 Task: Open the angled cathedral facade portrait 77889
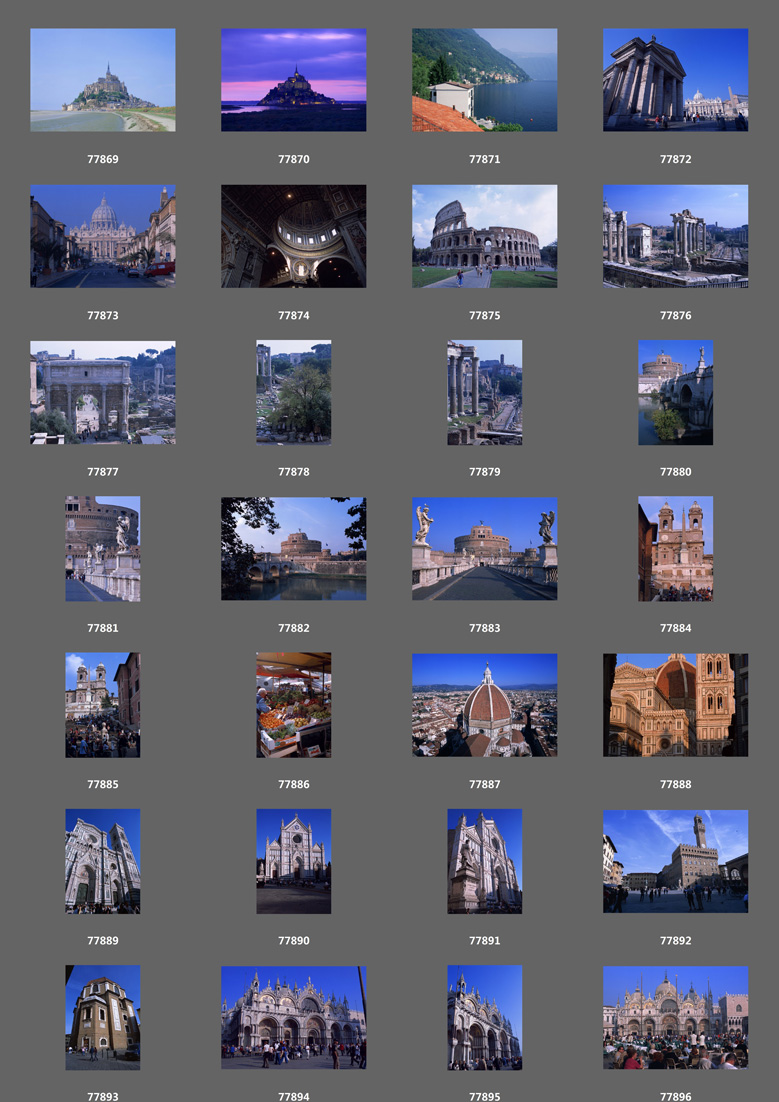(103, 861)
